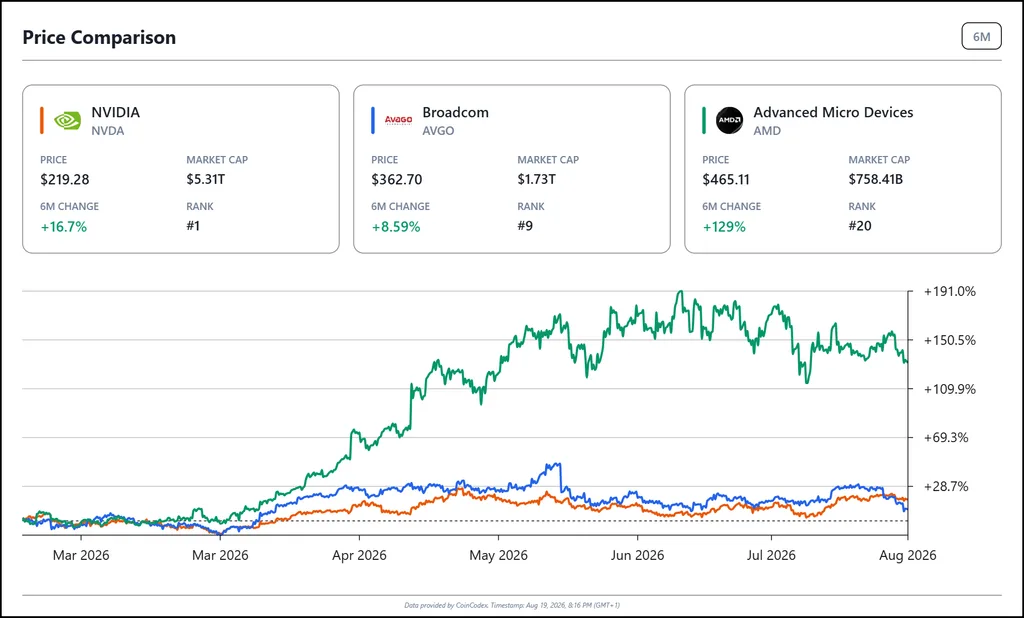Screen dimensions: 1024x618
Task: Click the green AMD color bar
Action: [704, 120]
